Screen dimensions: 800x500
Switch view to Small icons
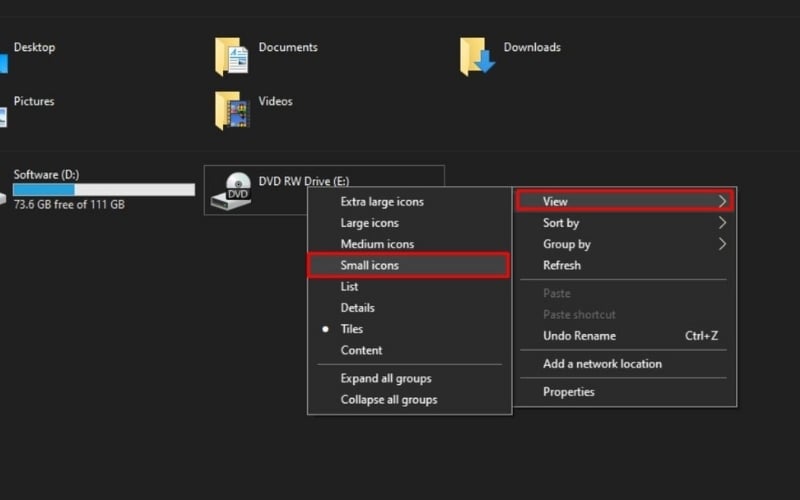[409, 265]
